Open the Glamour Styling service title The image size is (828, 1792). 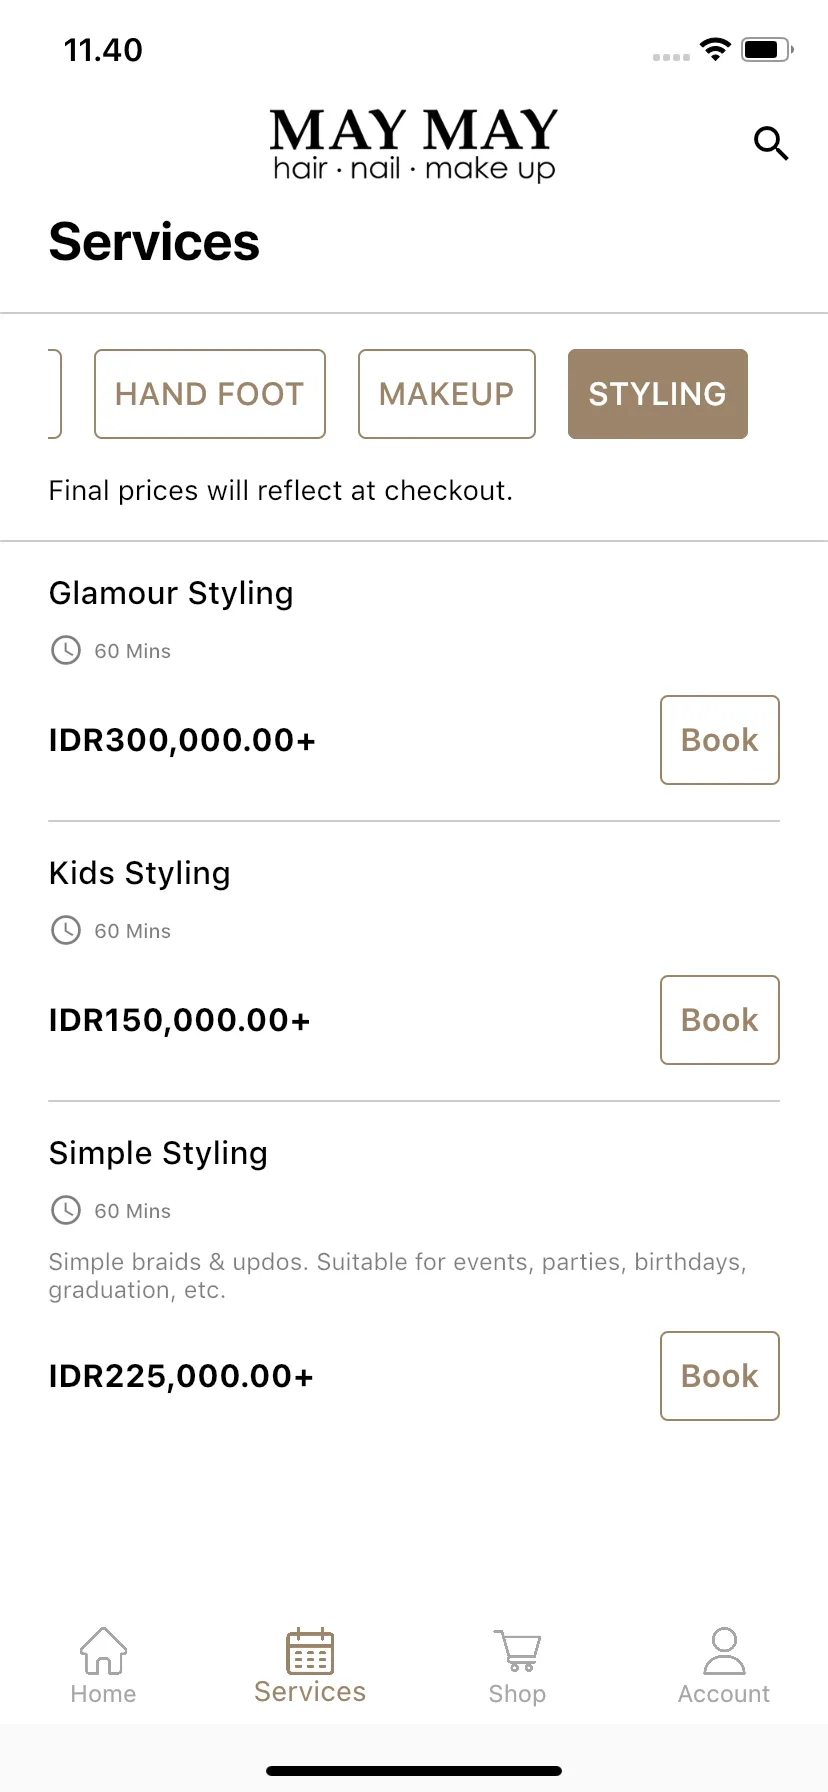(171, 593)
